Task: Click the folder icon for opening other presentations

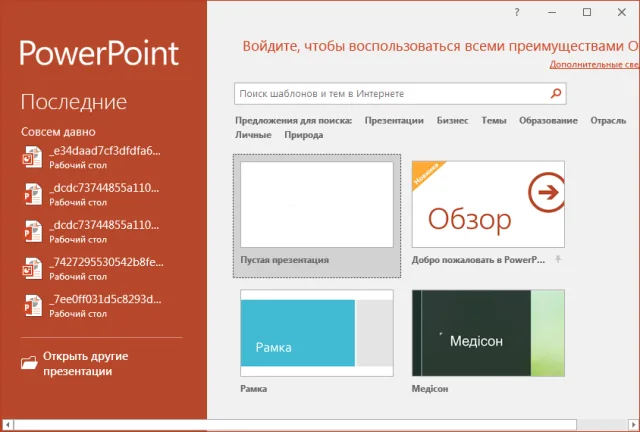Action: (x=29, y=362)
